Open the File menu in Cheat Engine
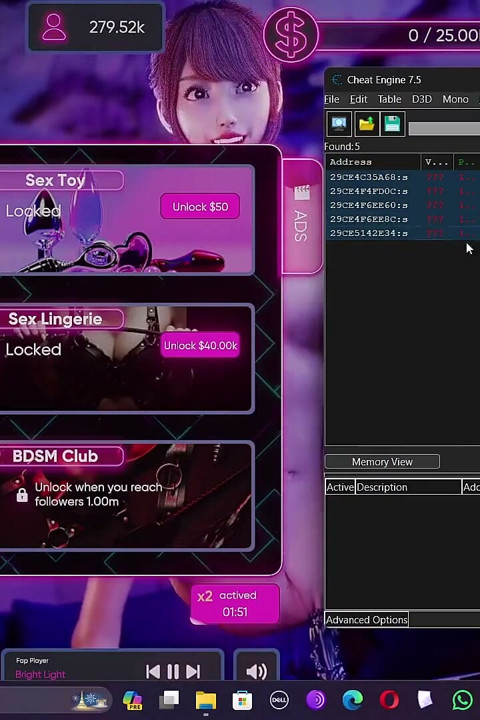 pos(332,99)
